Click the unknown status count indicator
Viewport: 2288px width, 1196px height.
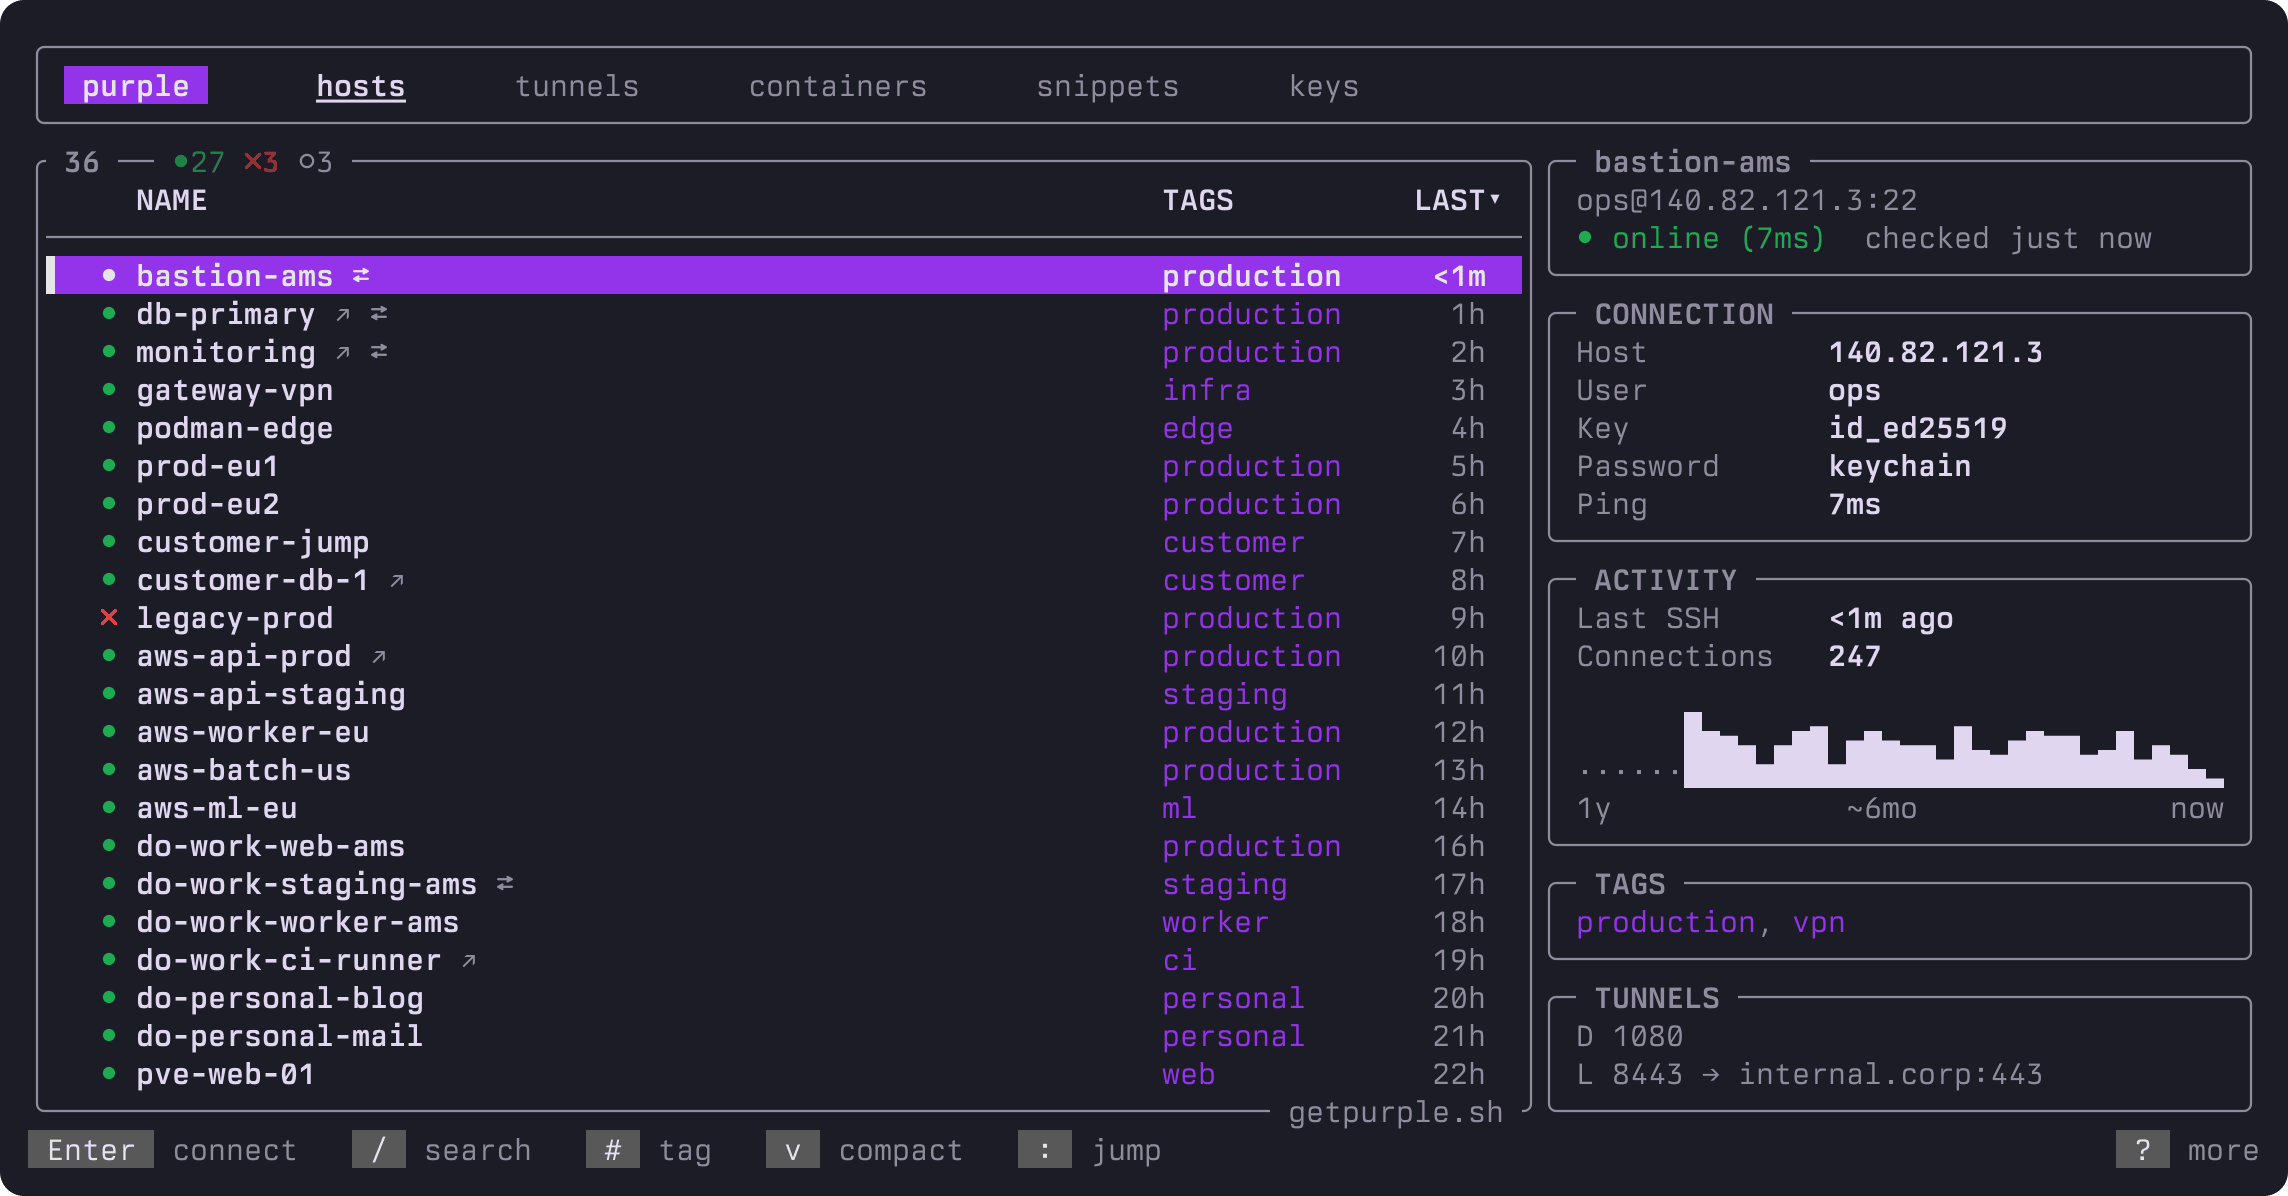coord(315,161)
